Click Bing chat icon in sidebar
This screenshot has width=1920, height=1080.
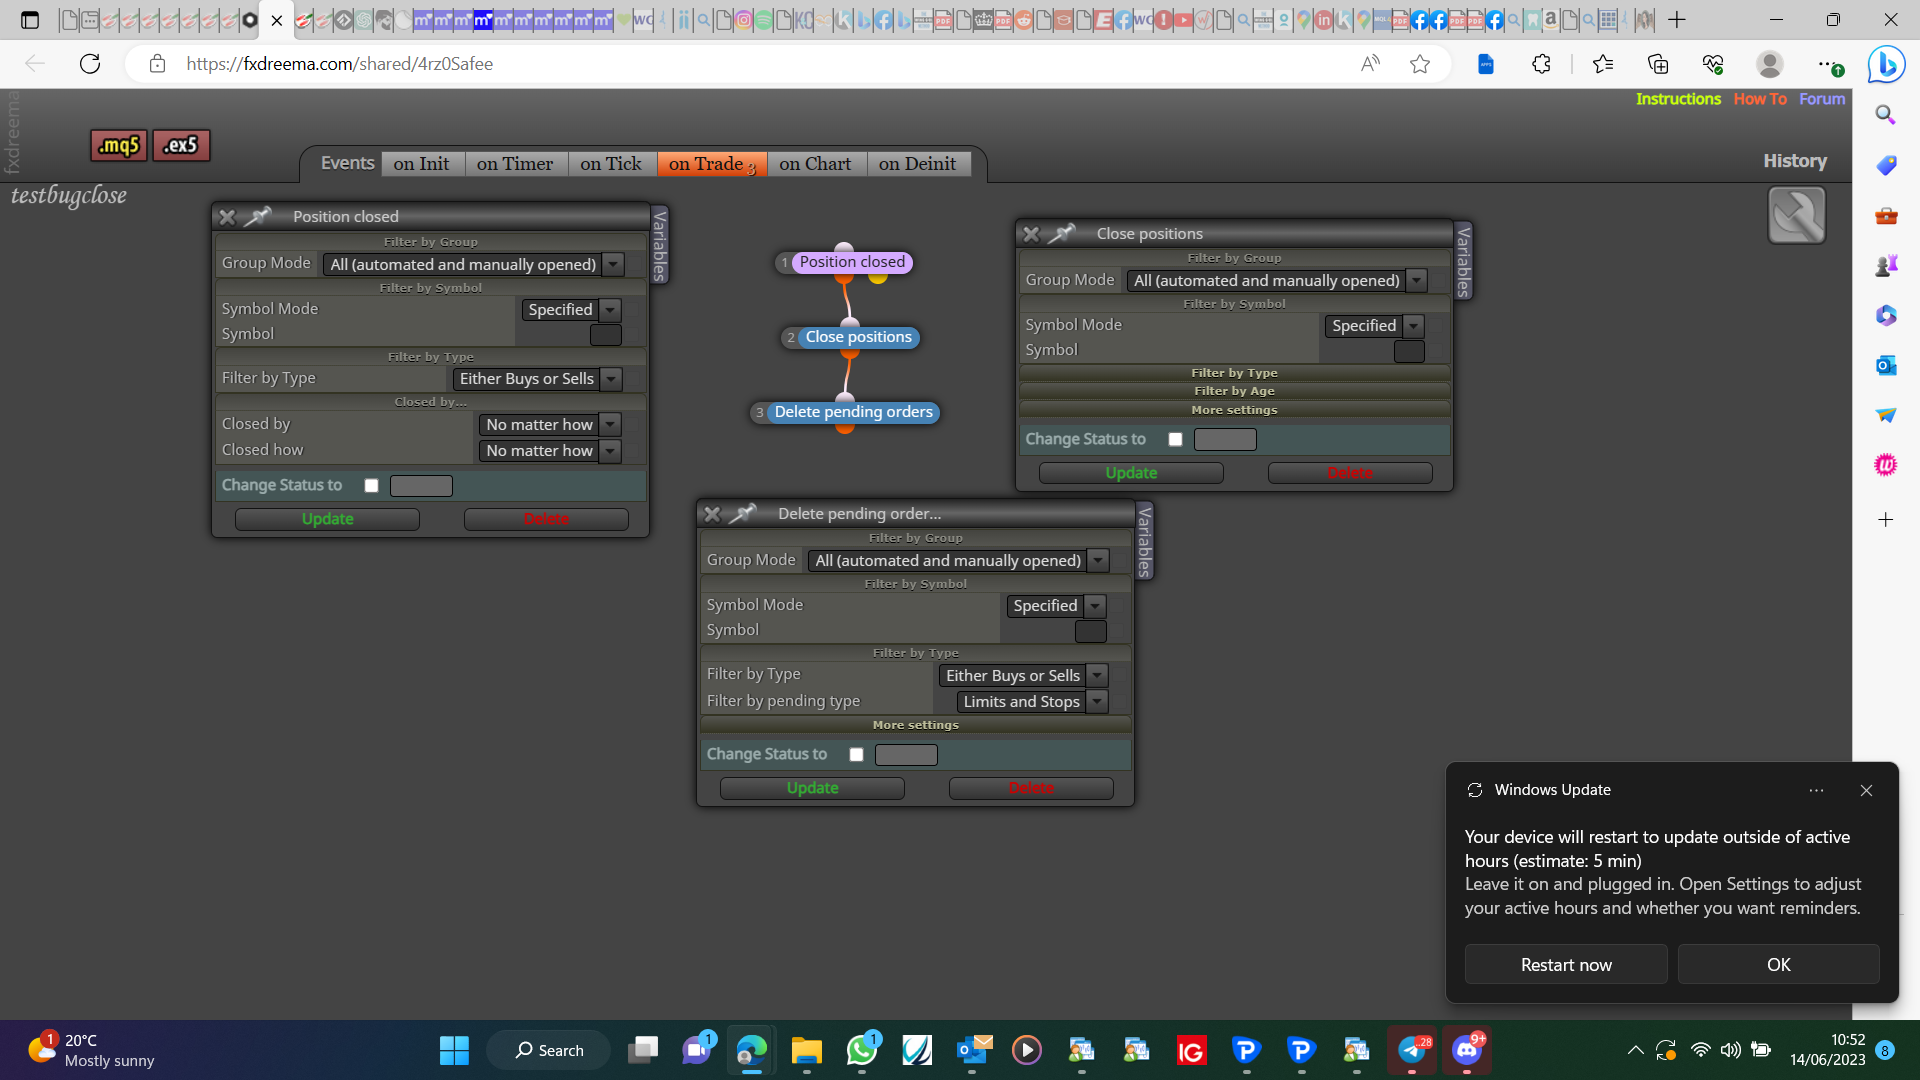point(1886,65)
